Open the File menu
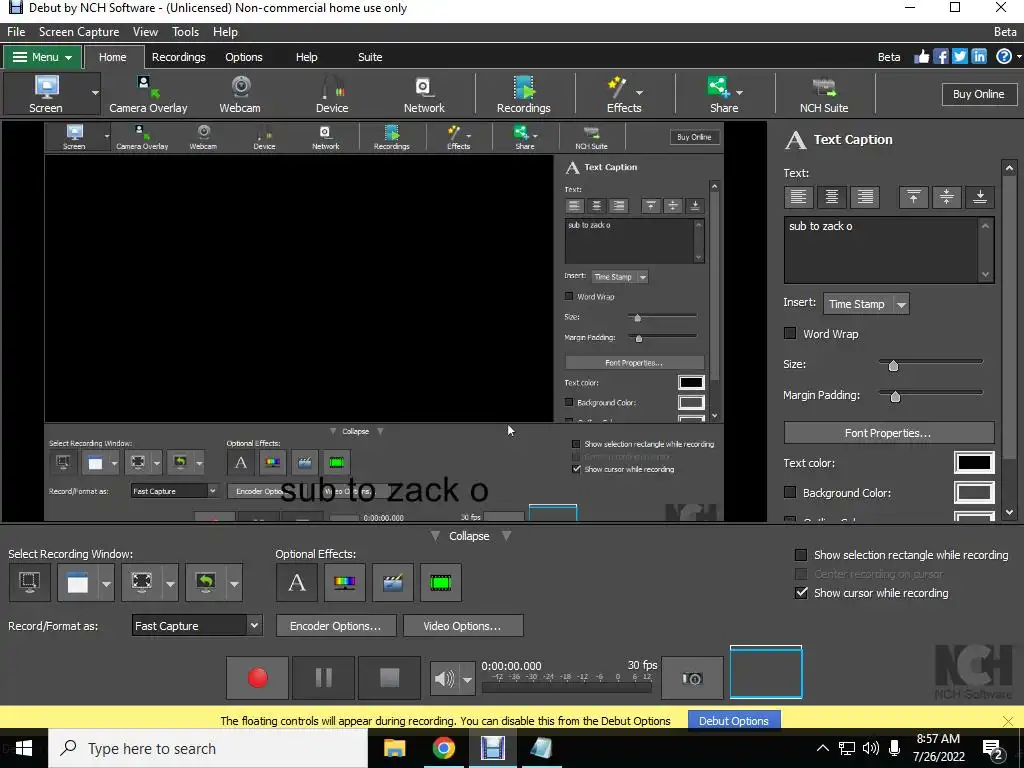Screen dimensions: 1024x768 pos(16,31)
